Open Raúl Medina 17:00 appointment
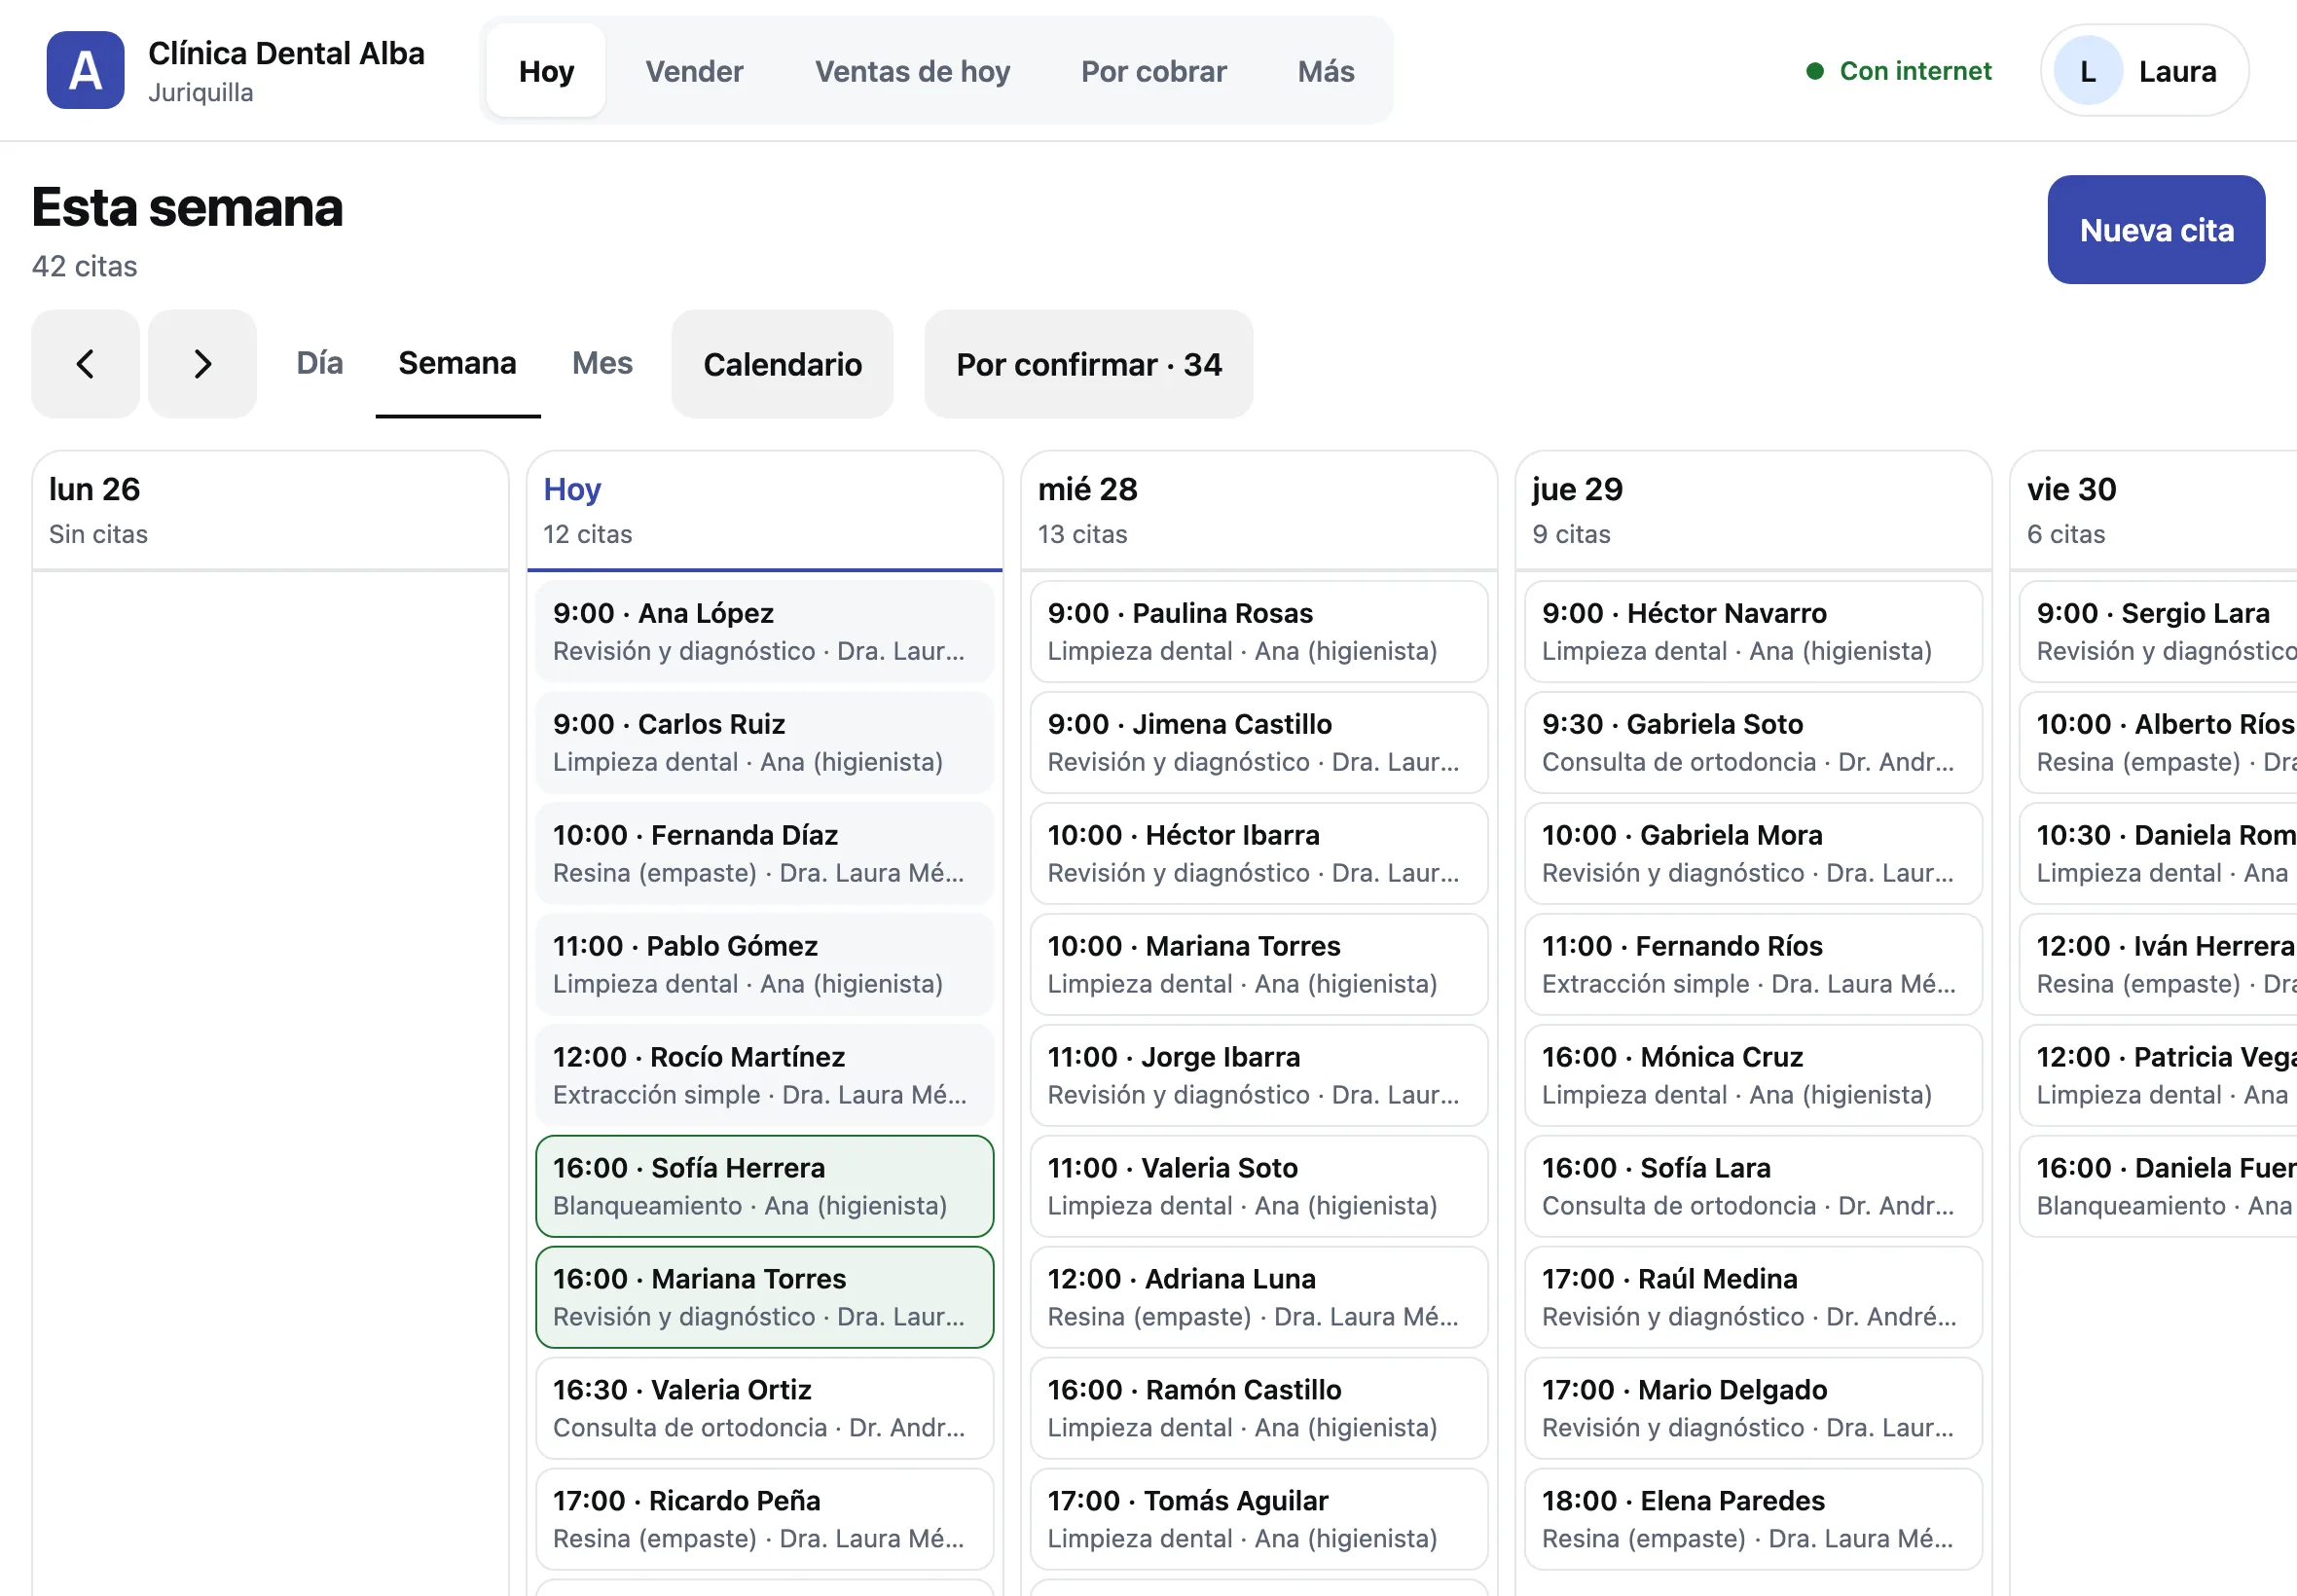The height and width of the screenshot is (1596, 2297). tap(1753, 1298)
